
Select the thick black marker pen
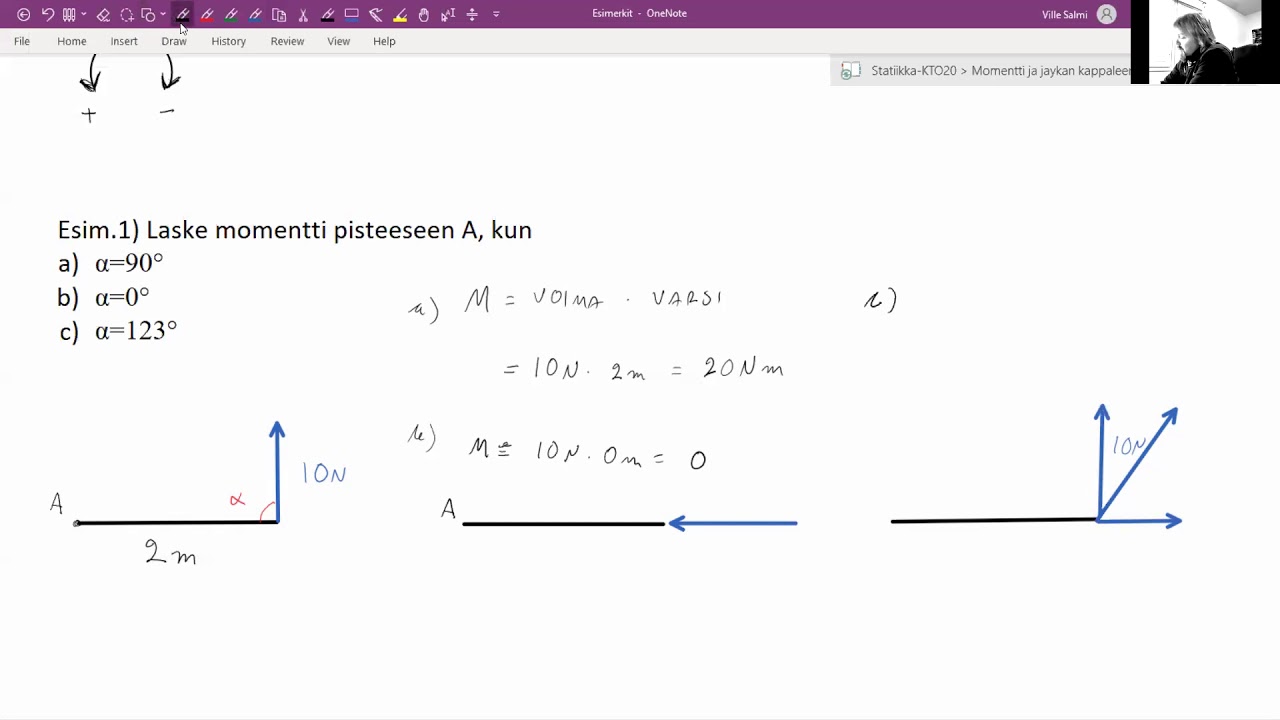(x=327, y=14)
